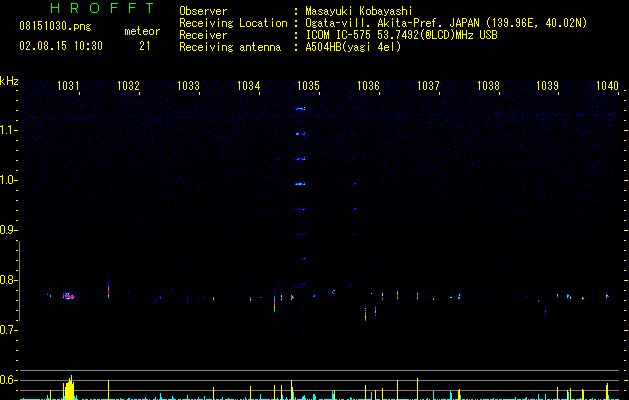This screenshot has height=400, width=629.
Task: Click the A504HB(yagi 4el) antenna text
Action: point(353,47)
